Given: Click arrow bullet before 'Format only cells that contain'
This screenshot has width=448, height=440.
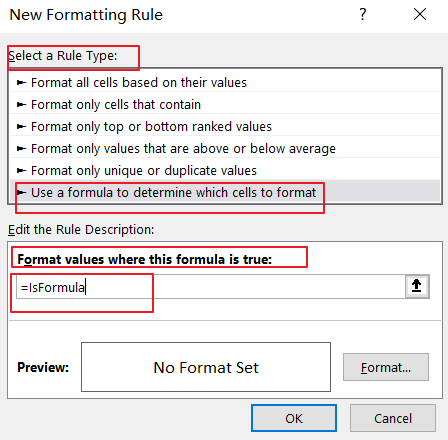Looking at the screenshot, I should tap(21, 105).
